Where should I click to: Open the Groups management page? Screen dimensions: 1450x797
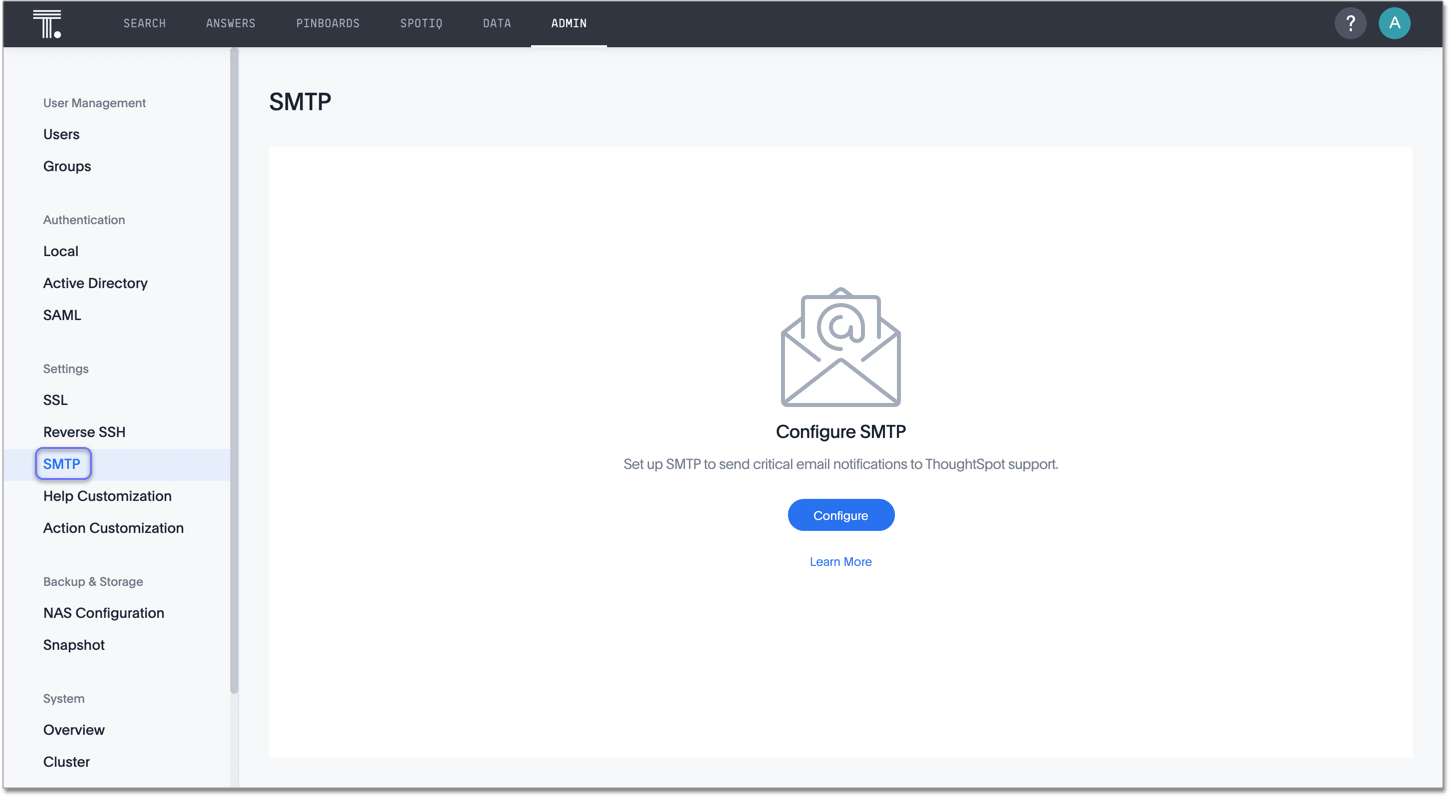(x=67, y=166)
